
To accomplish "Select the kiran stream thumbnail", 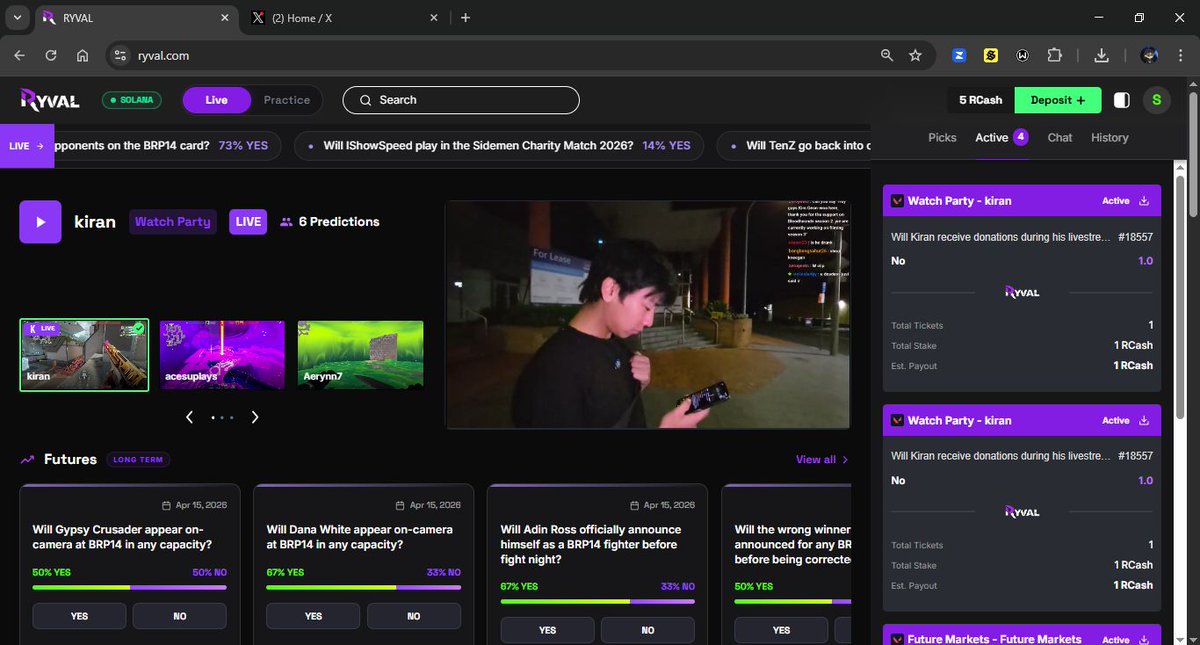I will tap(84, 356).
